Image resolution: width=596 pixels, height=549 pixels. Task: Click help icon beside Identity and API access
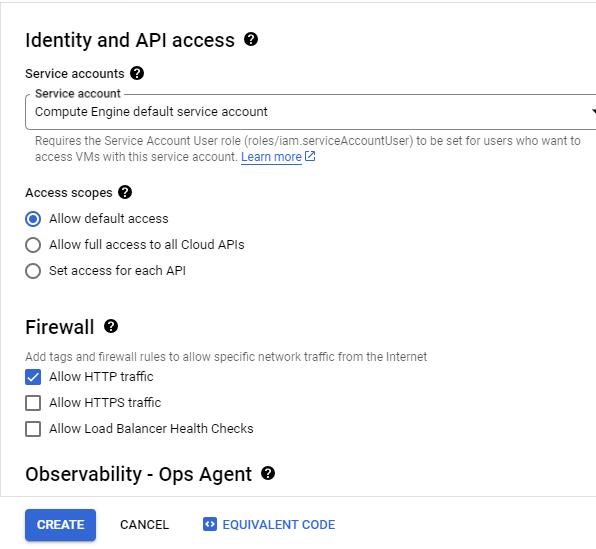coord(251,39)
